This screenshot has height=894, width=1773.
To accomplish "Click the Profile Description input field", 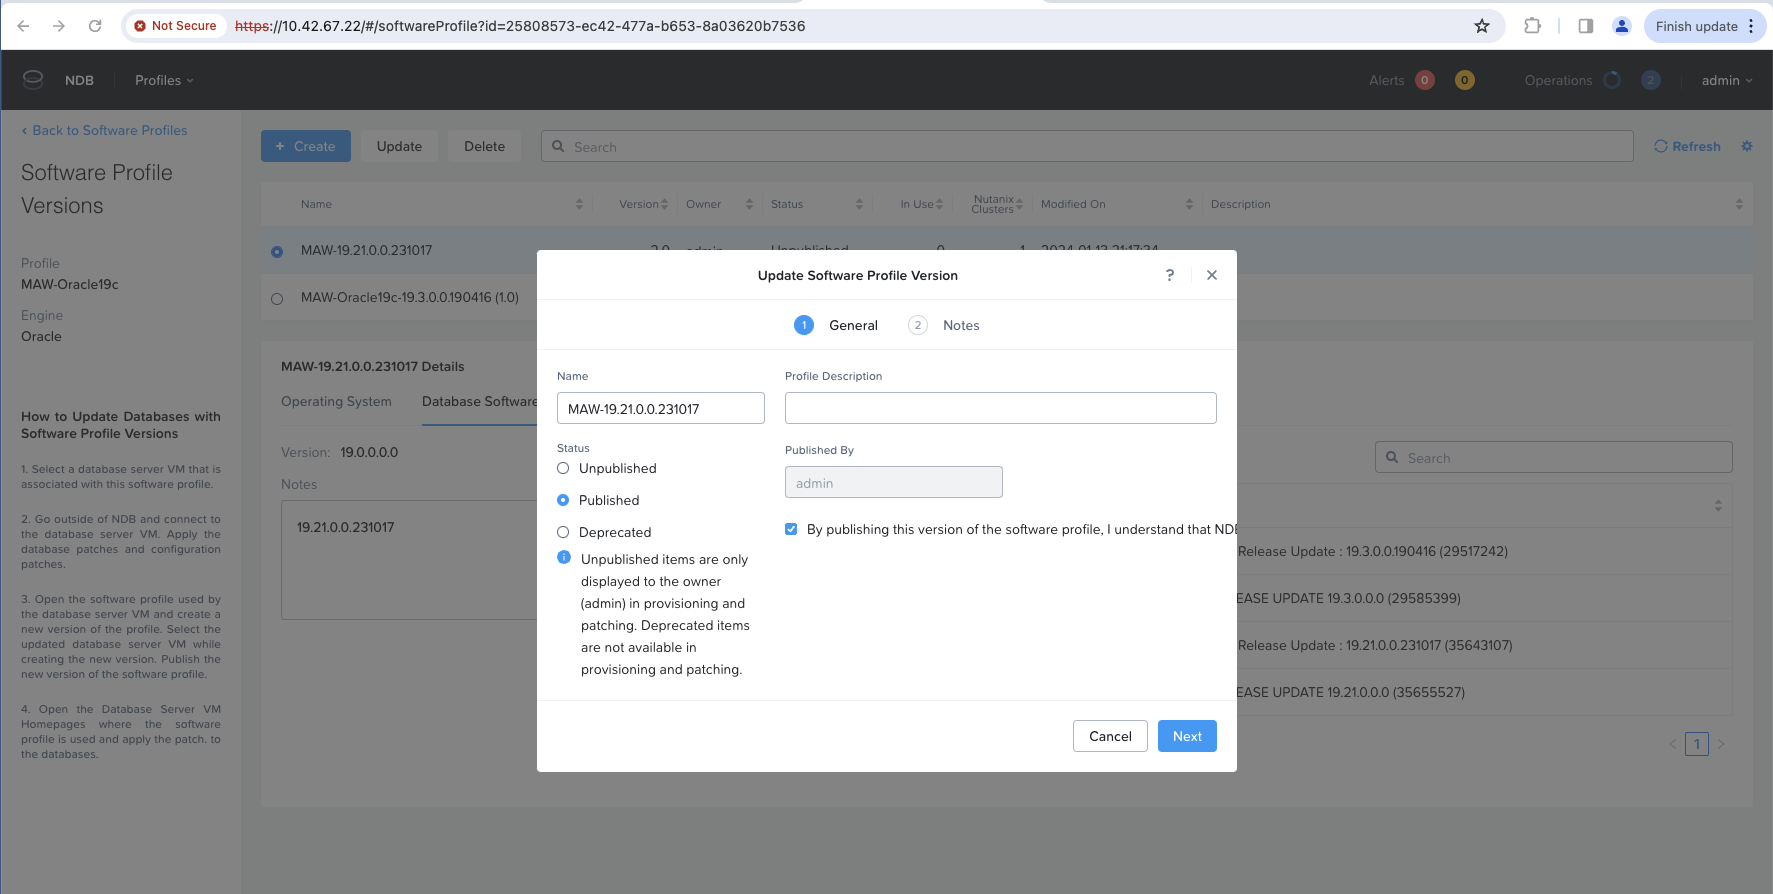I will point(1000,408).
